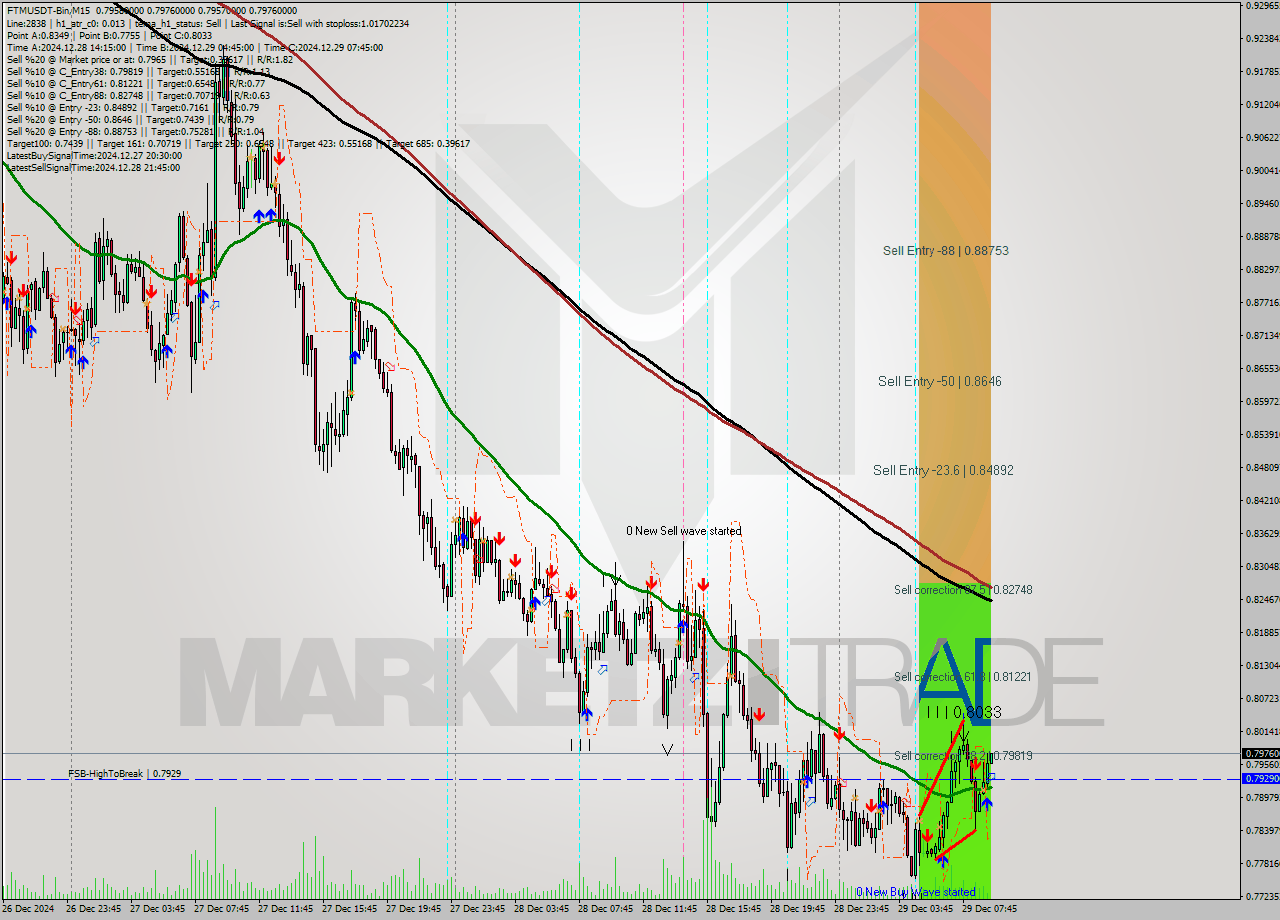Click the LatestBuySignalTime text line
Viewport: 1280px width, 920px height.
pyautogui.click(x=94, y=155)
